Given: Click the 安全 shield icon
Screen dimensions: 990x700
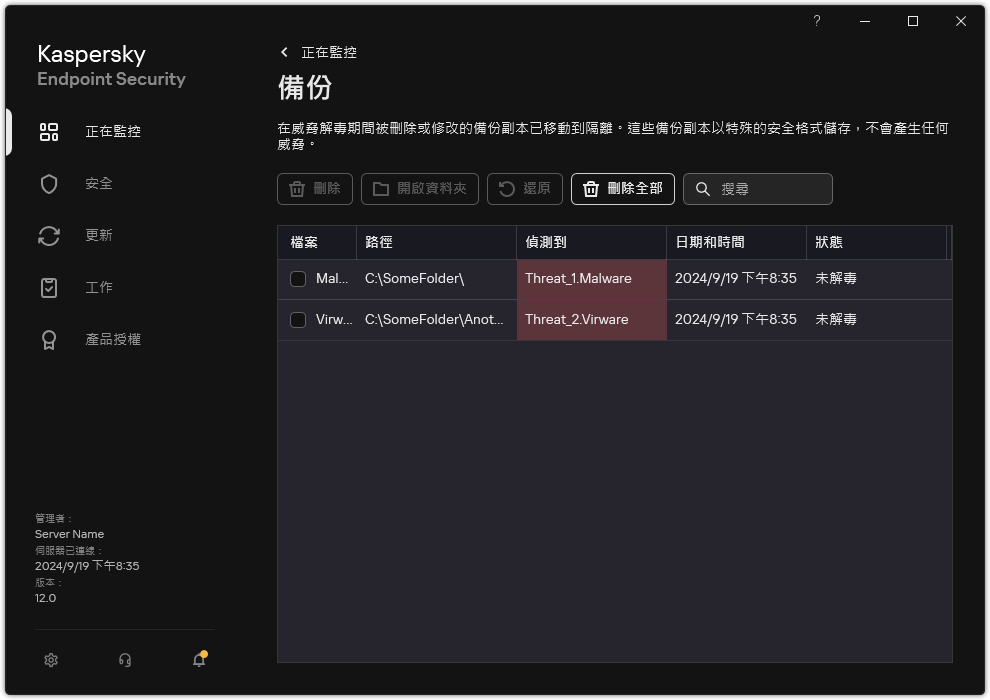Looking at the screenshot, I should 48,183.
